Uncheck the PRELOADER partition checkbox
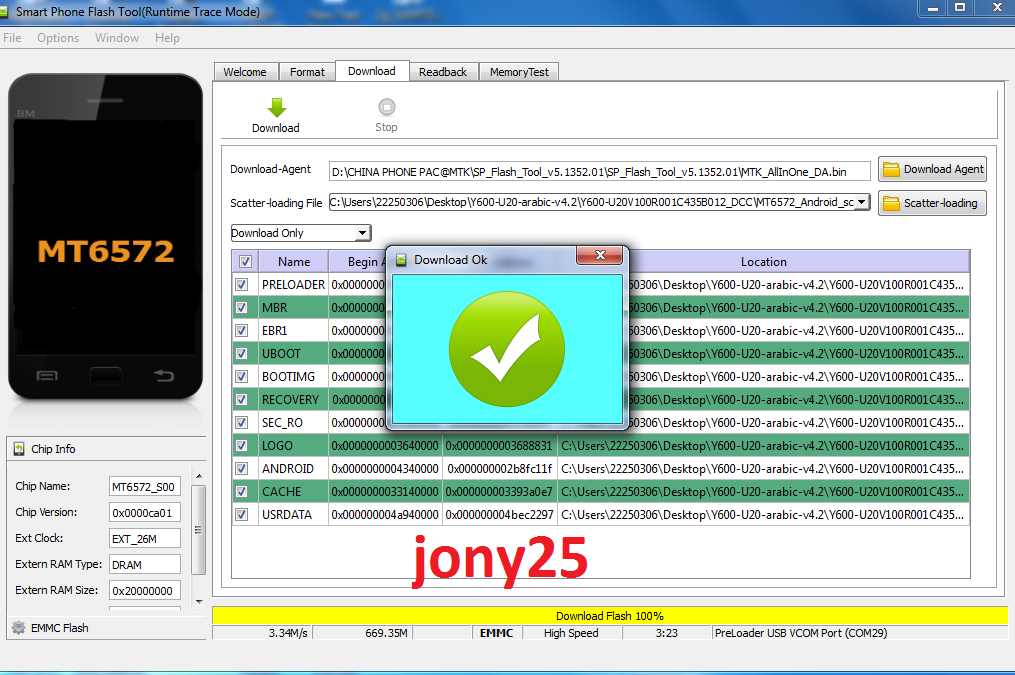The width and height of the screenshot is (1015, 675). tap(242, 285)
